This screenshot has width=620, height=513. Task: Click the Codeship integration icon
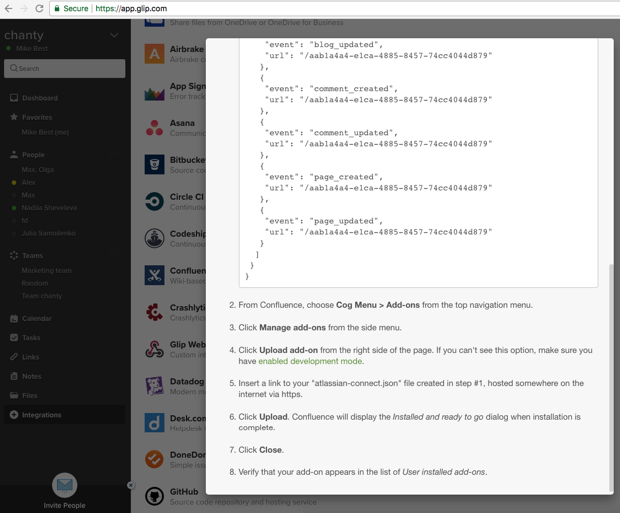tap(155, 239)
